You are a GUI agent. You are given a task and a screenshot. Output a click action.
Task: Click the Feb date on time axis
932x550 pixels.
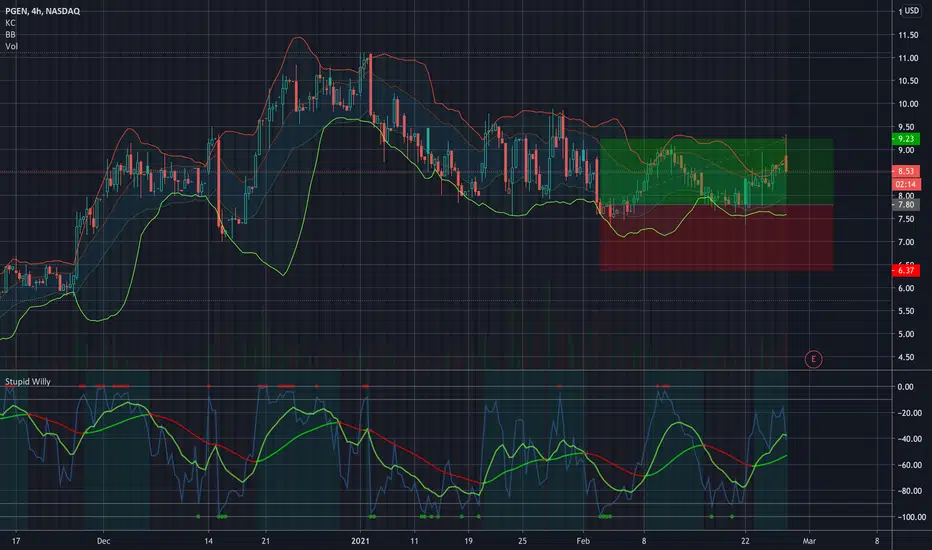tap(583, 541)
